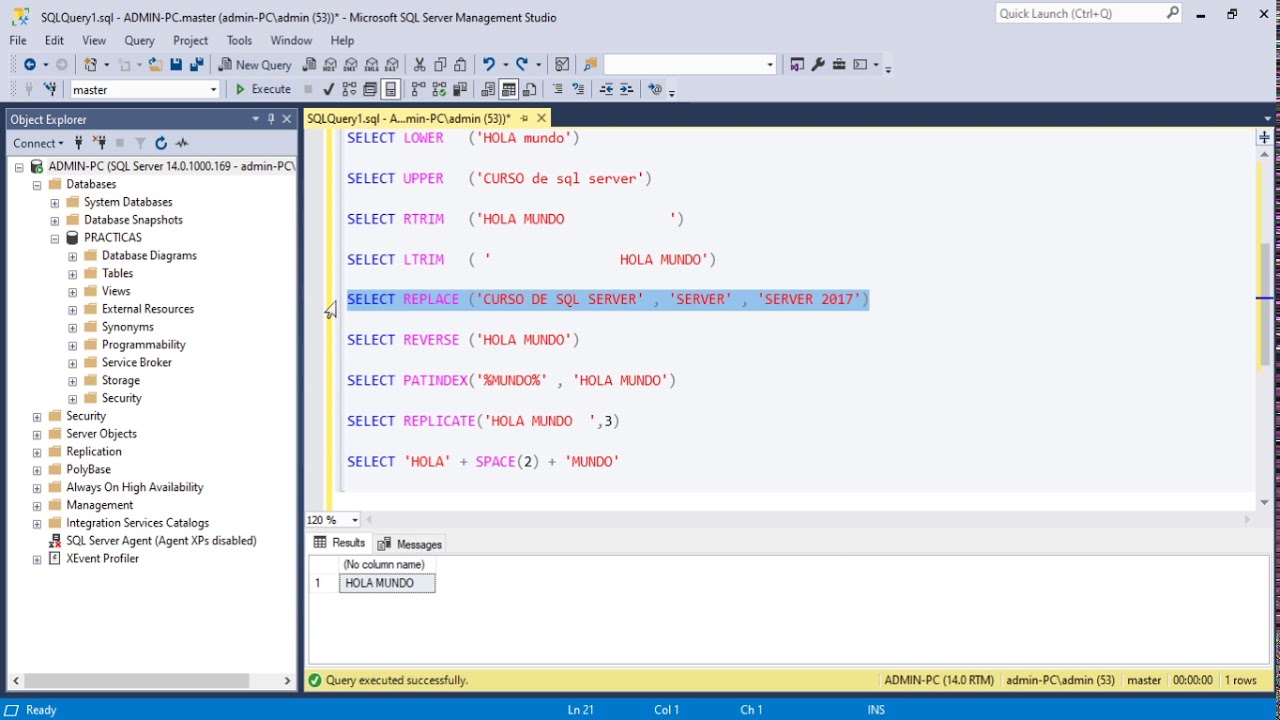
Task: Switch to the Results tab
Action: click(x=340, y=543)
